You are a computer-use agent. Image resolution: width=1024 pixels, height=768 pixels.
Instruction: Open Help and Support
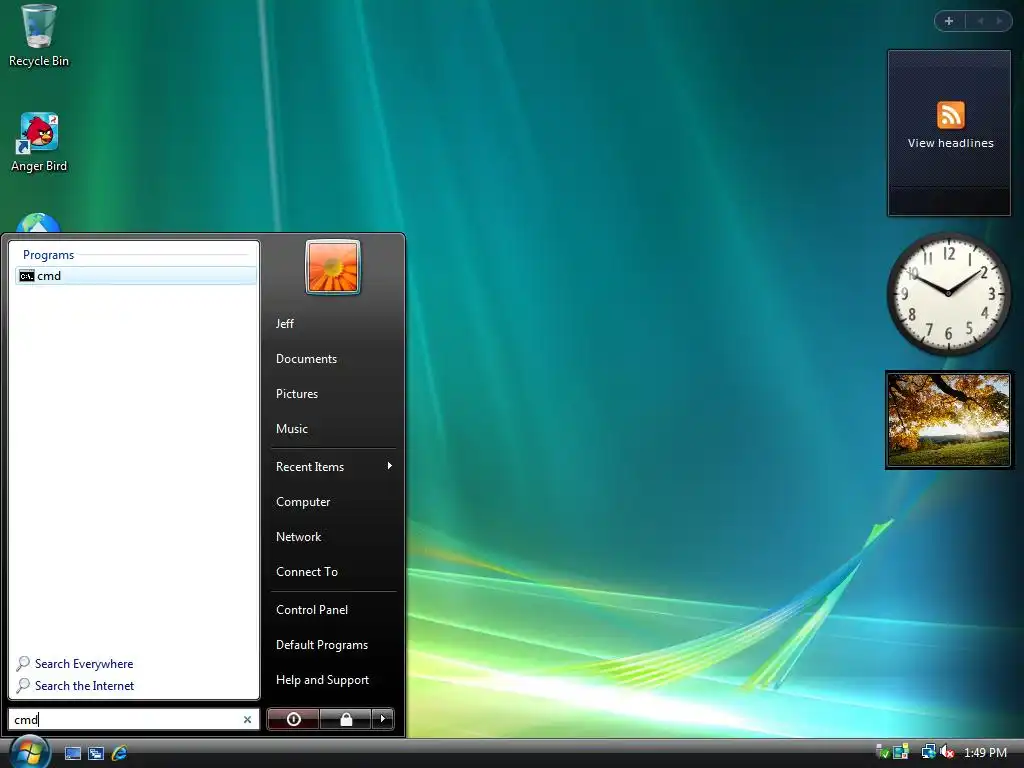322,680
